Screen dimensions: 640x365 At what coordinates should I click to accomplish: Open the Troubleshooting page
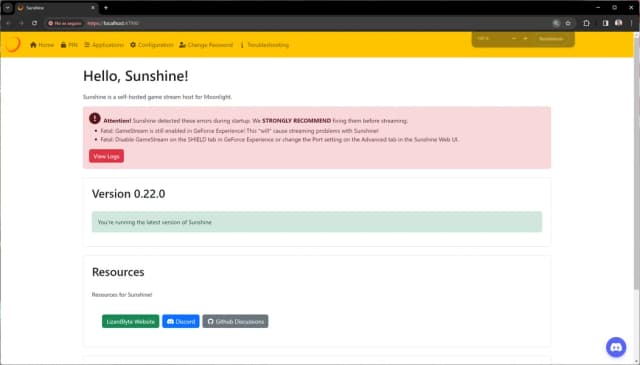[x=264, y=45]
